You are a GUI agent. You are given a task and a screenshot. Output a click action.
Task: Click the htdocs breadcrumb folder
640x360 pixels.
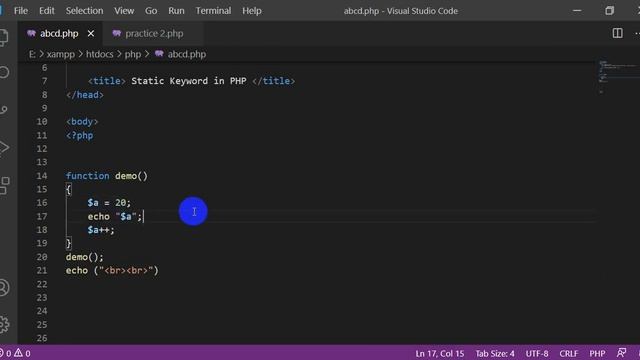[100, 54]
